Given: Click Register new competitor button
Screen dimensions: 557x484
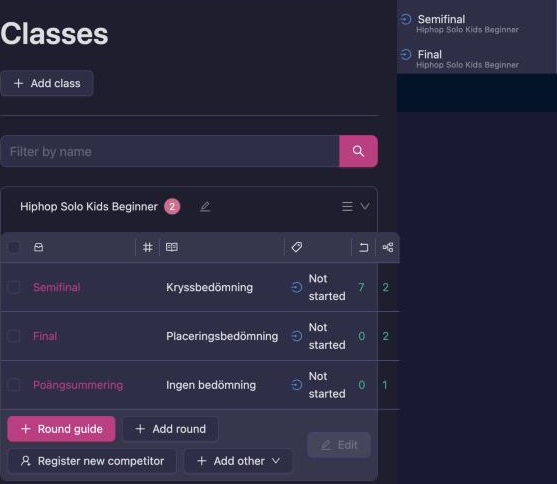Looking at the screenshot, I should click(x=92, y=461).
